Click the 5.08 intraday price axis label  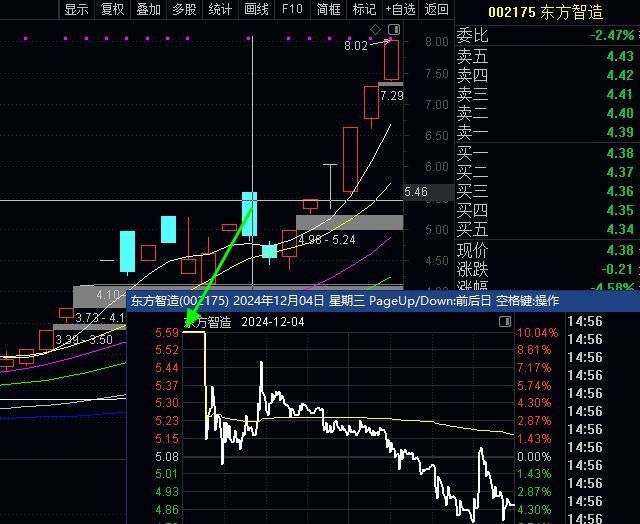(167, 456)
